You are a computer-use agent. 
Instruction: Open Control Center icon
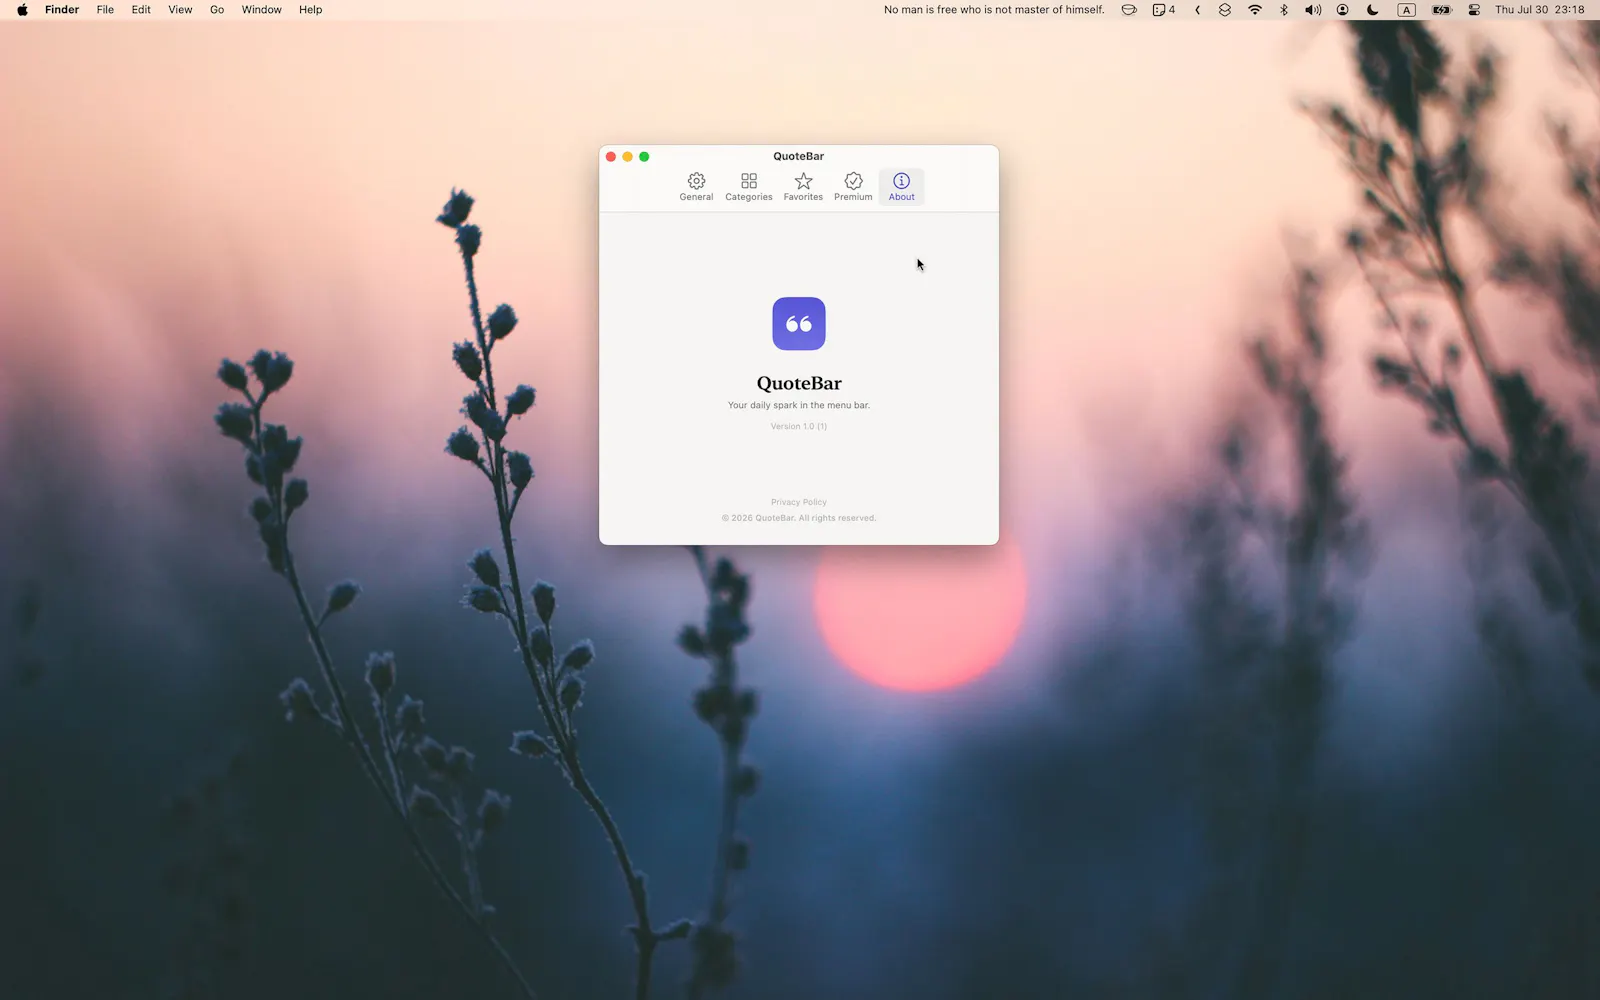(x=1474, y=10)
